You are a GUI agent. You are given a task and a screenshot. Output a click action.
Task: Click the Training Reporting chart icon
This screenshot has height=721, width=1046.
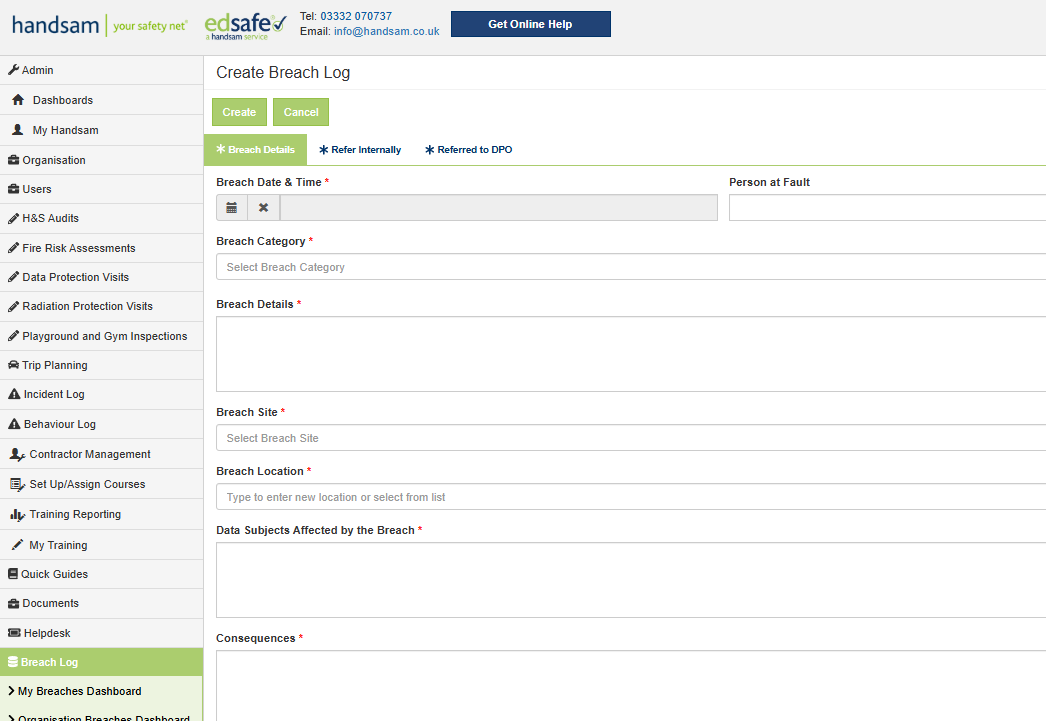[x=17, y=514]
